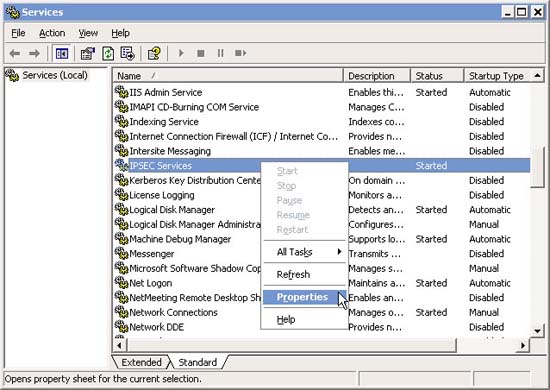Screen dimensions: 550x390
Task: Click gear icon beside Network Connections
Action: click(x=121, y=312)
